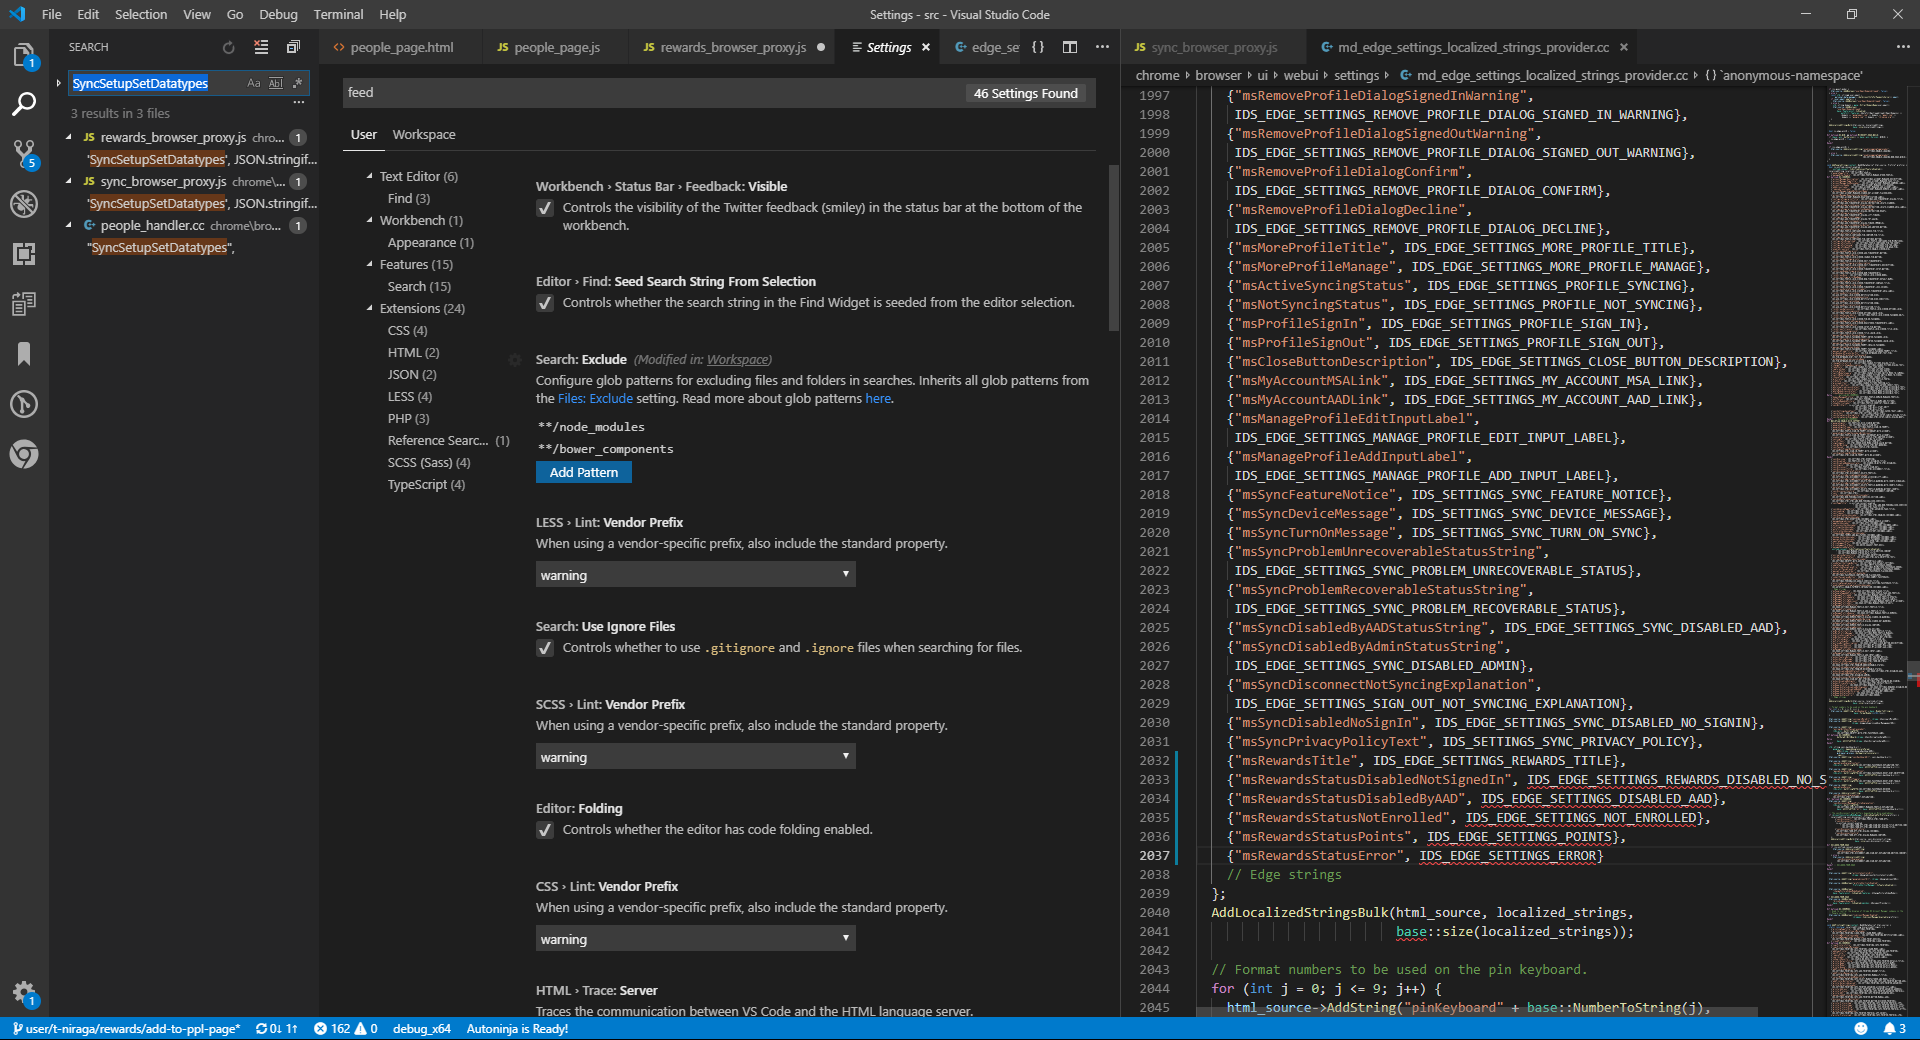This screenshot has width=1920, height=1040.
Task: Open the 'here' glob patterns link
Action: pos(878,398)
